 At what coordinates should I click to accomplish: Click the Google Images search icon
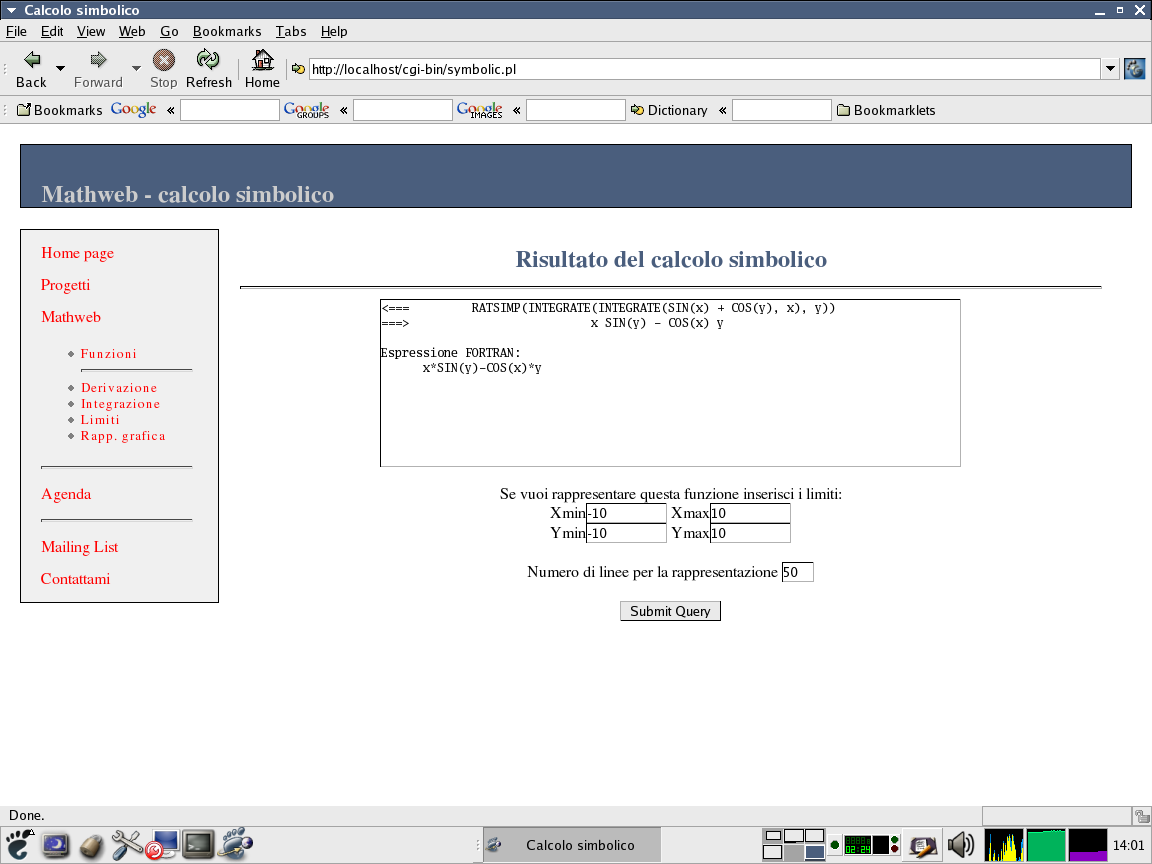tap(479, 110)
